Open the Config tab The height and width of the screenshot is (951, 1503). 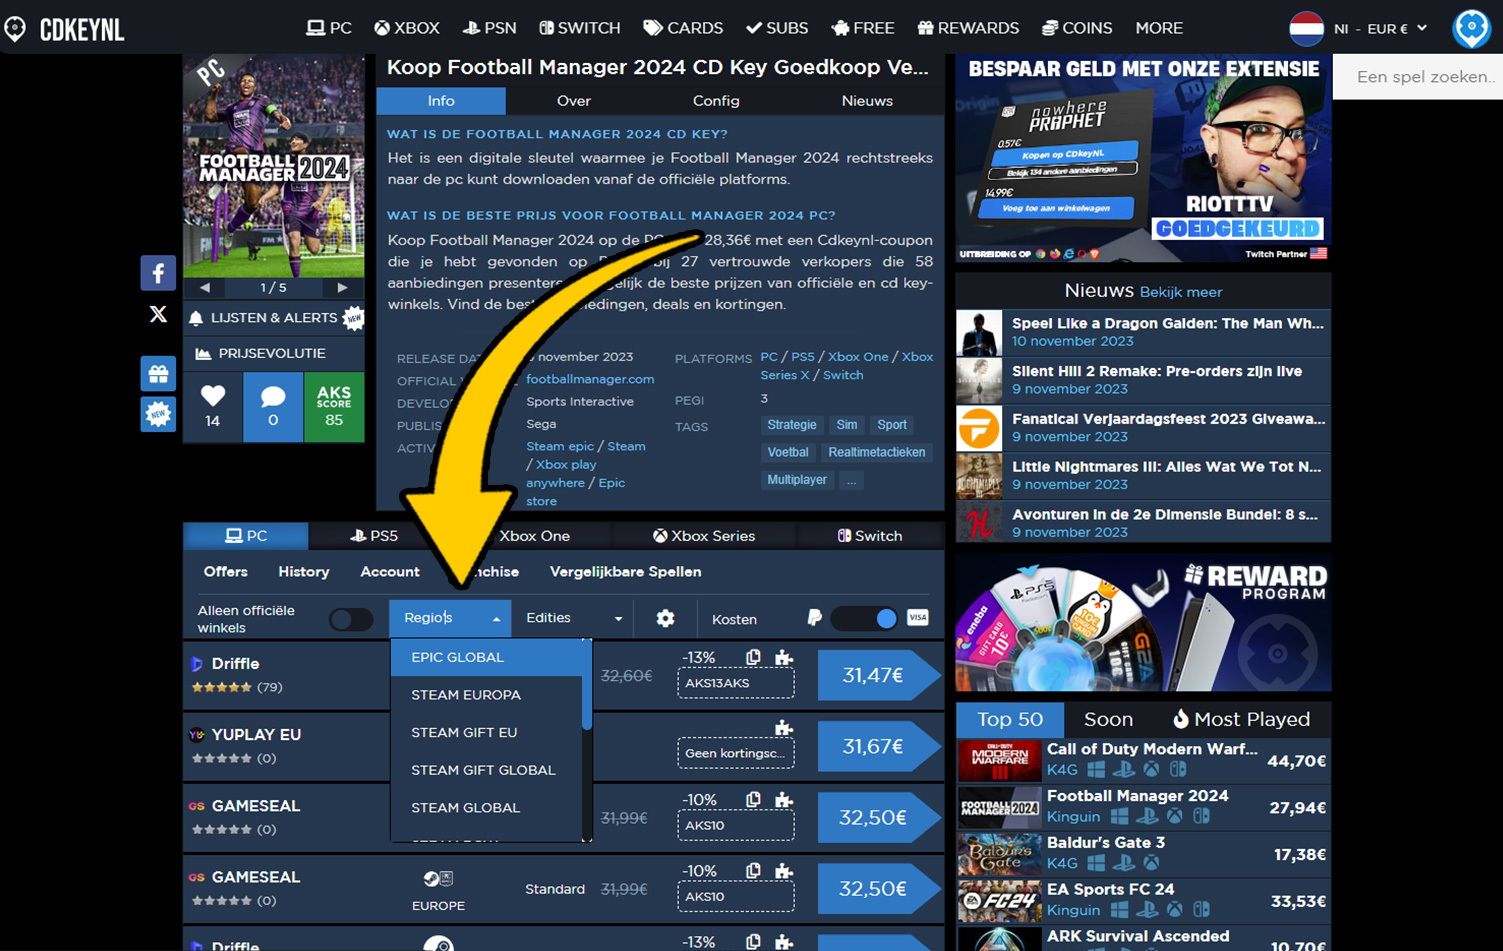click(716, 101)
